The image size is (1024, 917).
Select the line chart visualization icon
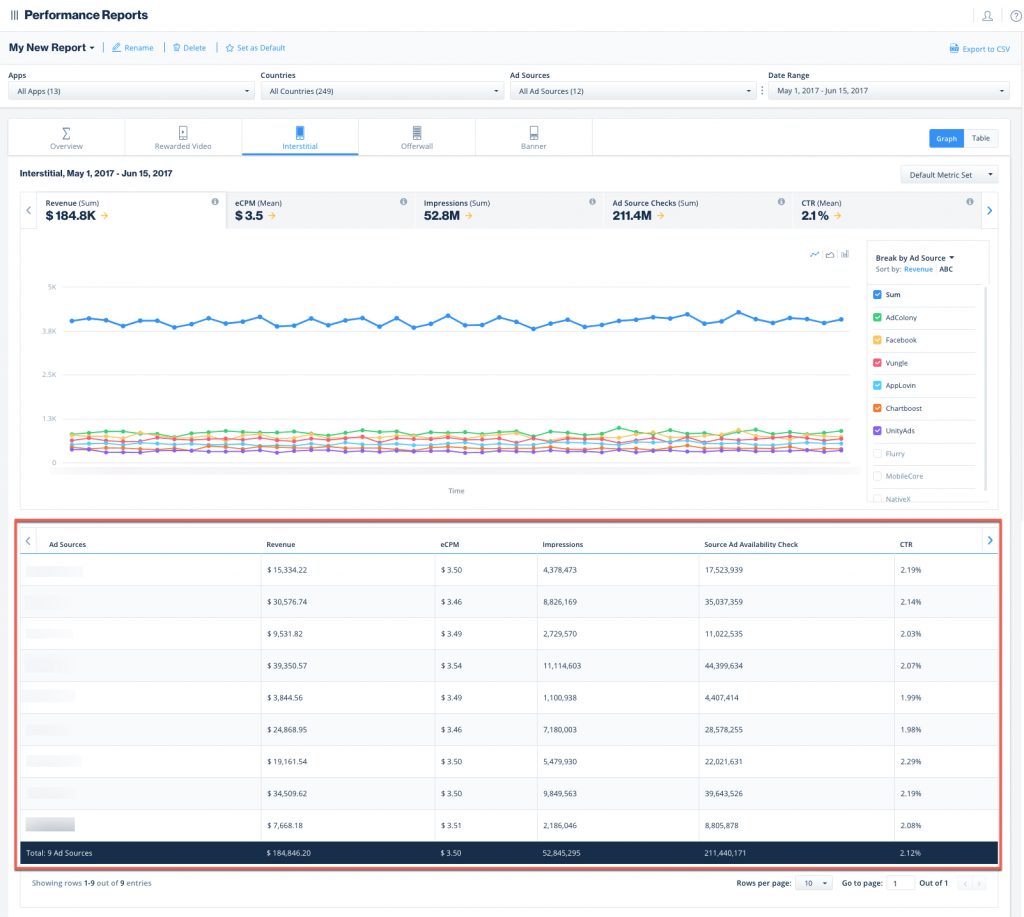(814, 254)
